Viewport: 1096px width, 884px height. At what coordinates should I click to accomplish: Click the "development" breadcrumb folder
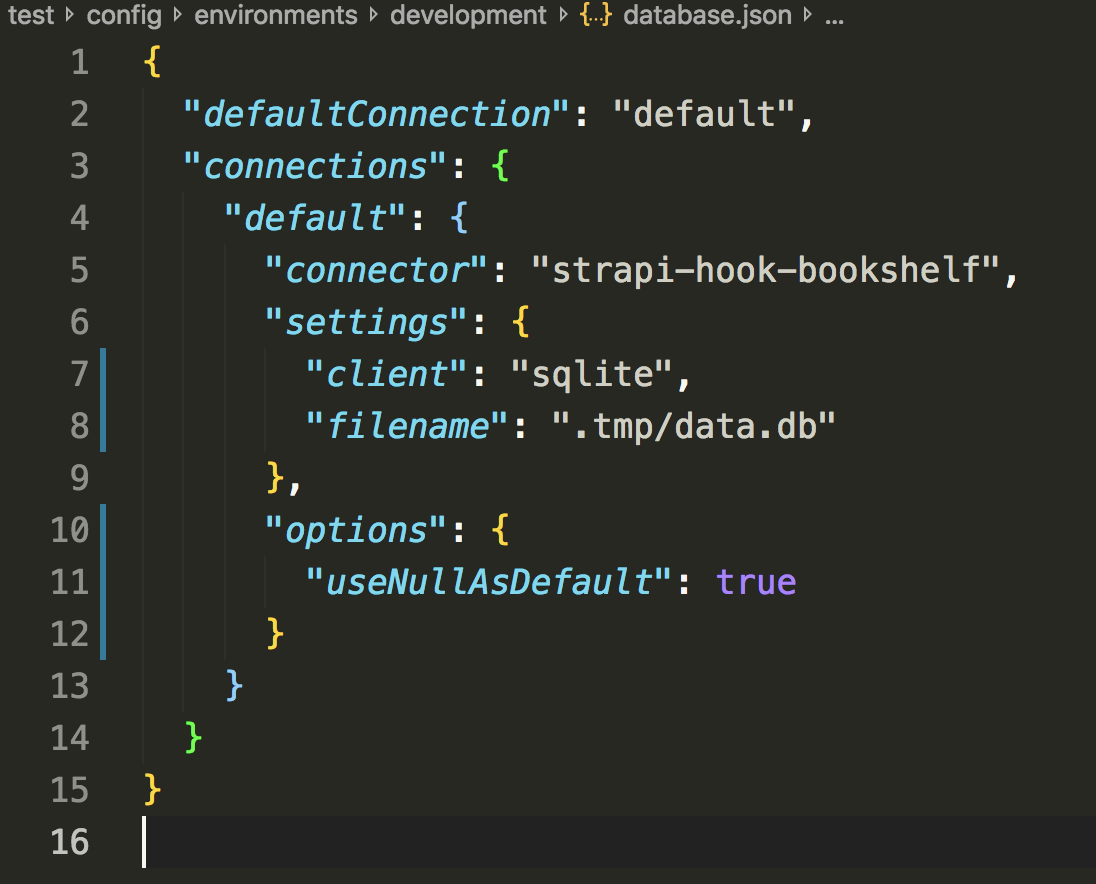[468, 15]
